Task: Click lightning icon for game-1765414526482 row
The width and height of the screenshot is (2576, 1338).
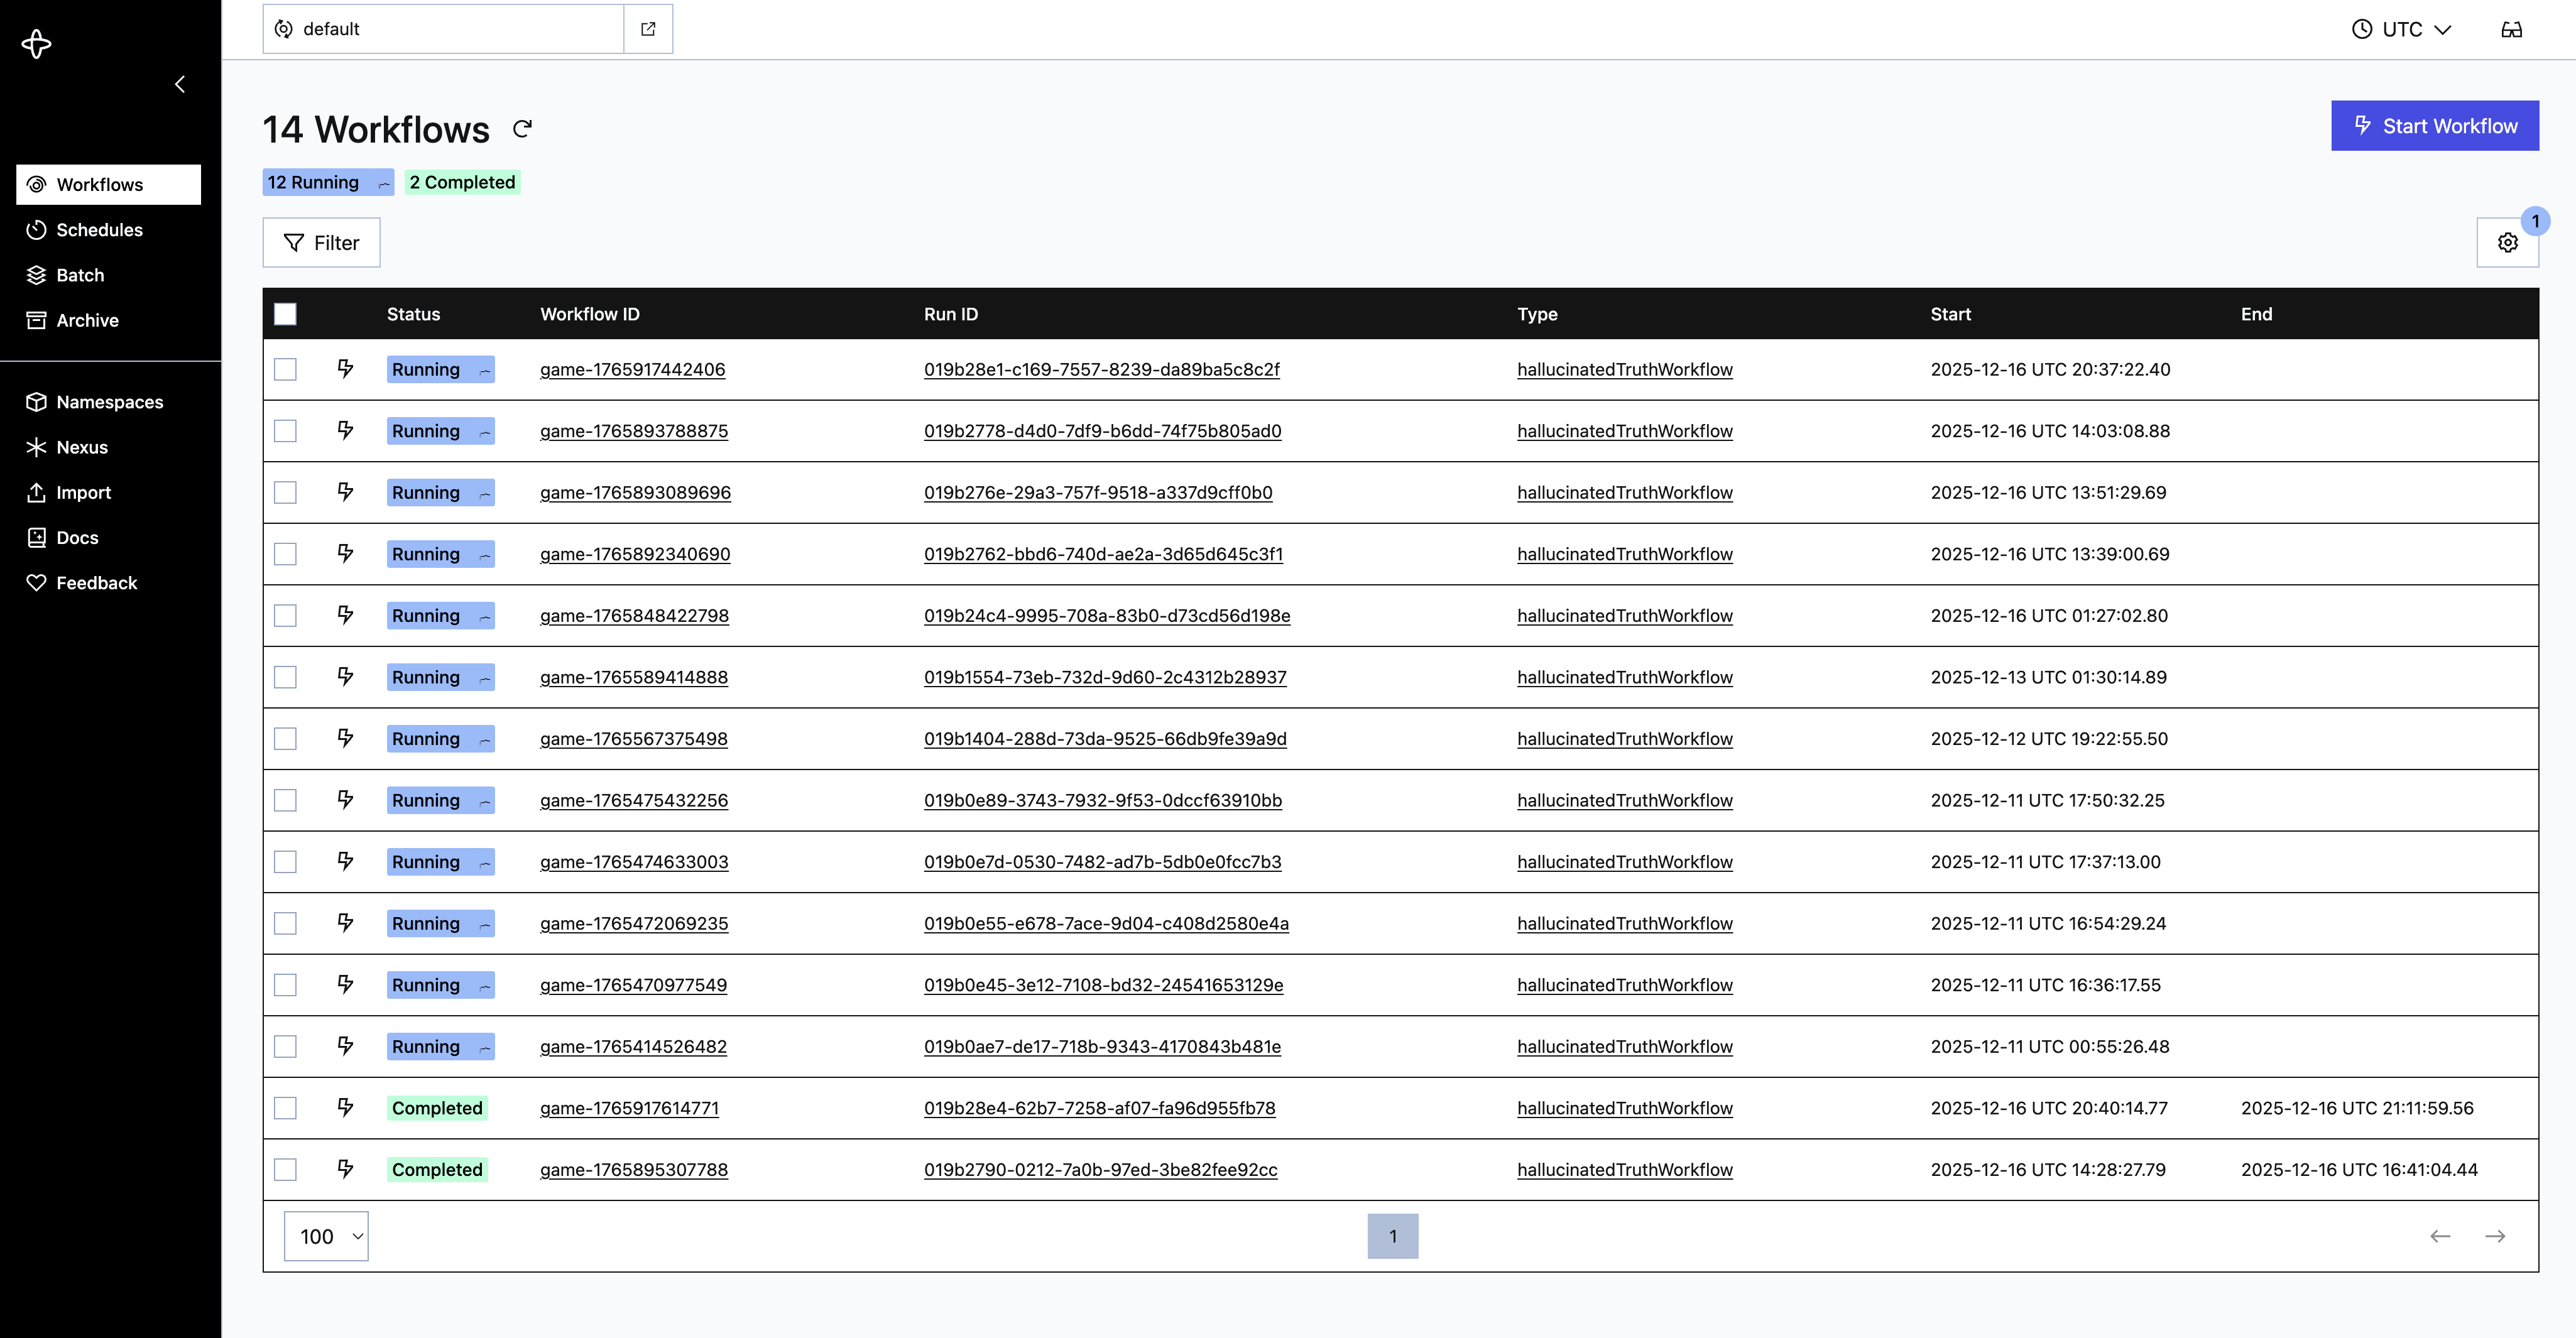Action: (345, 1046)
